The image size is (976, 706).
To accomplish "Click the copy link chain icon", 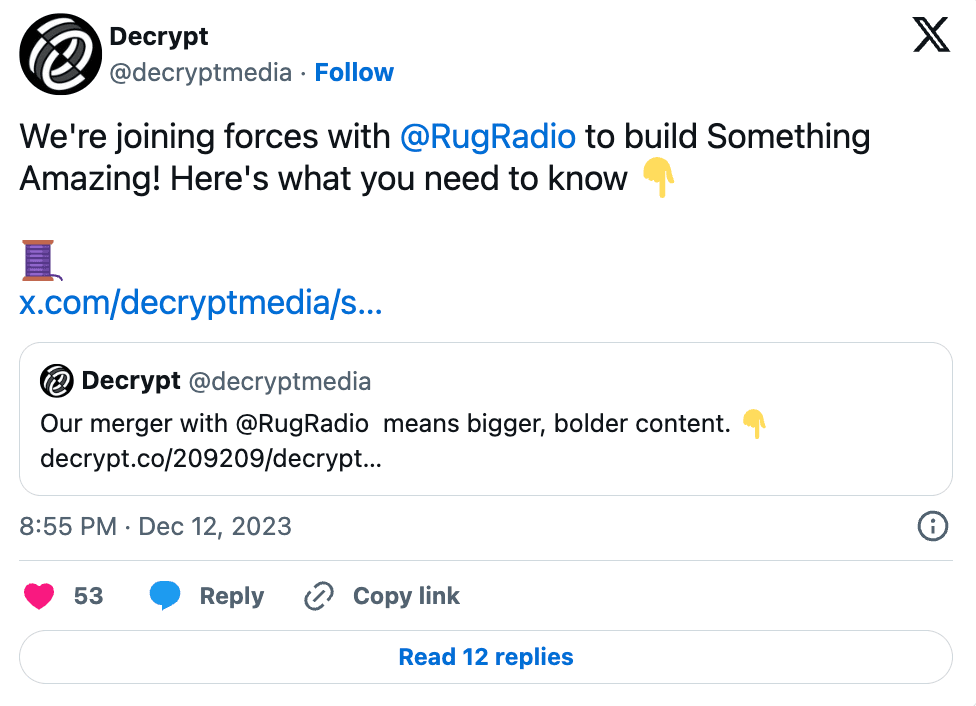I will tap(318, 596).
